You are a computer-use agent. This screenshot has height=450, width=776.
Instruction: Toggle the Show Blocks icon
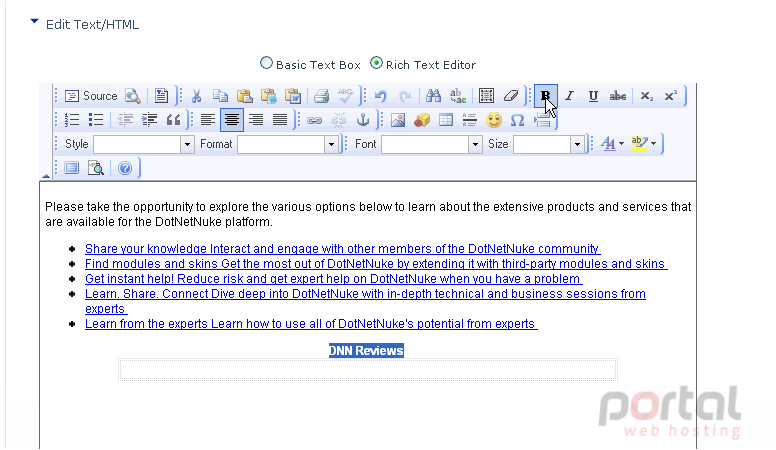96,168
